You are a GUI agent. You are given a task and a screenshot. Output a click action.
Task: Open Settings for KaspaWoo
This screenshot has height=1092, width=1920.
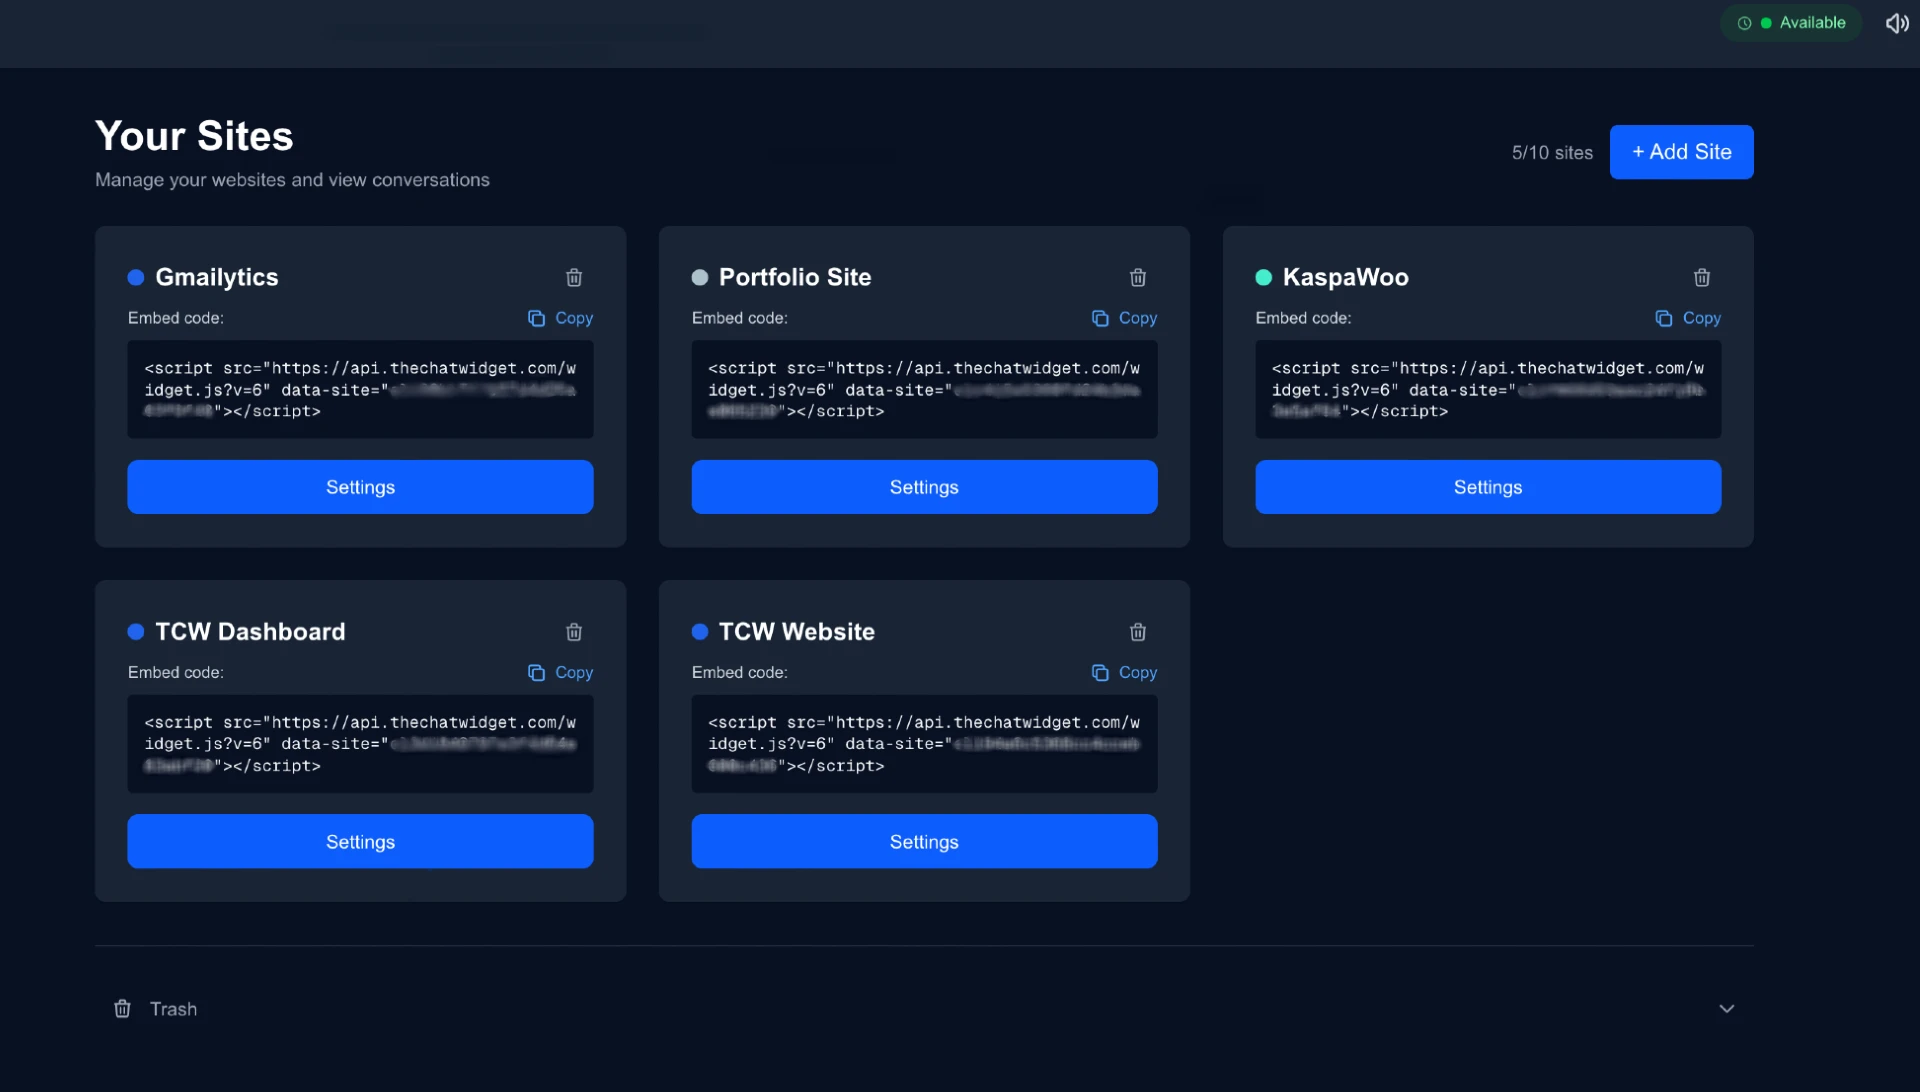pyautogui.click(x=1487, y=487)
